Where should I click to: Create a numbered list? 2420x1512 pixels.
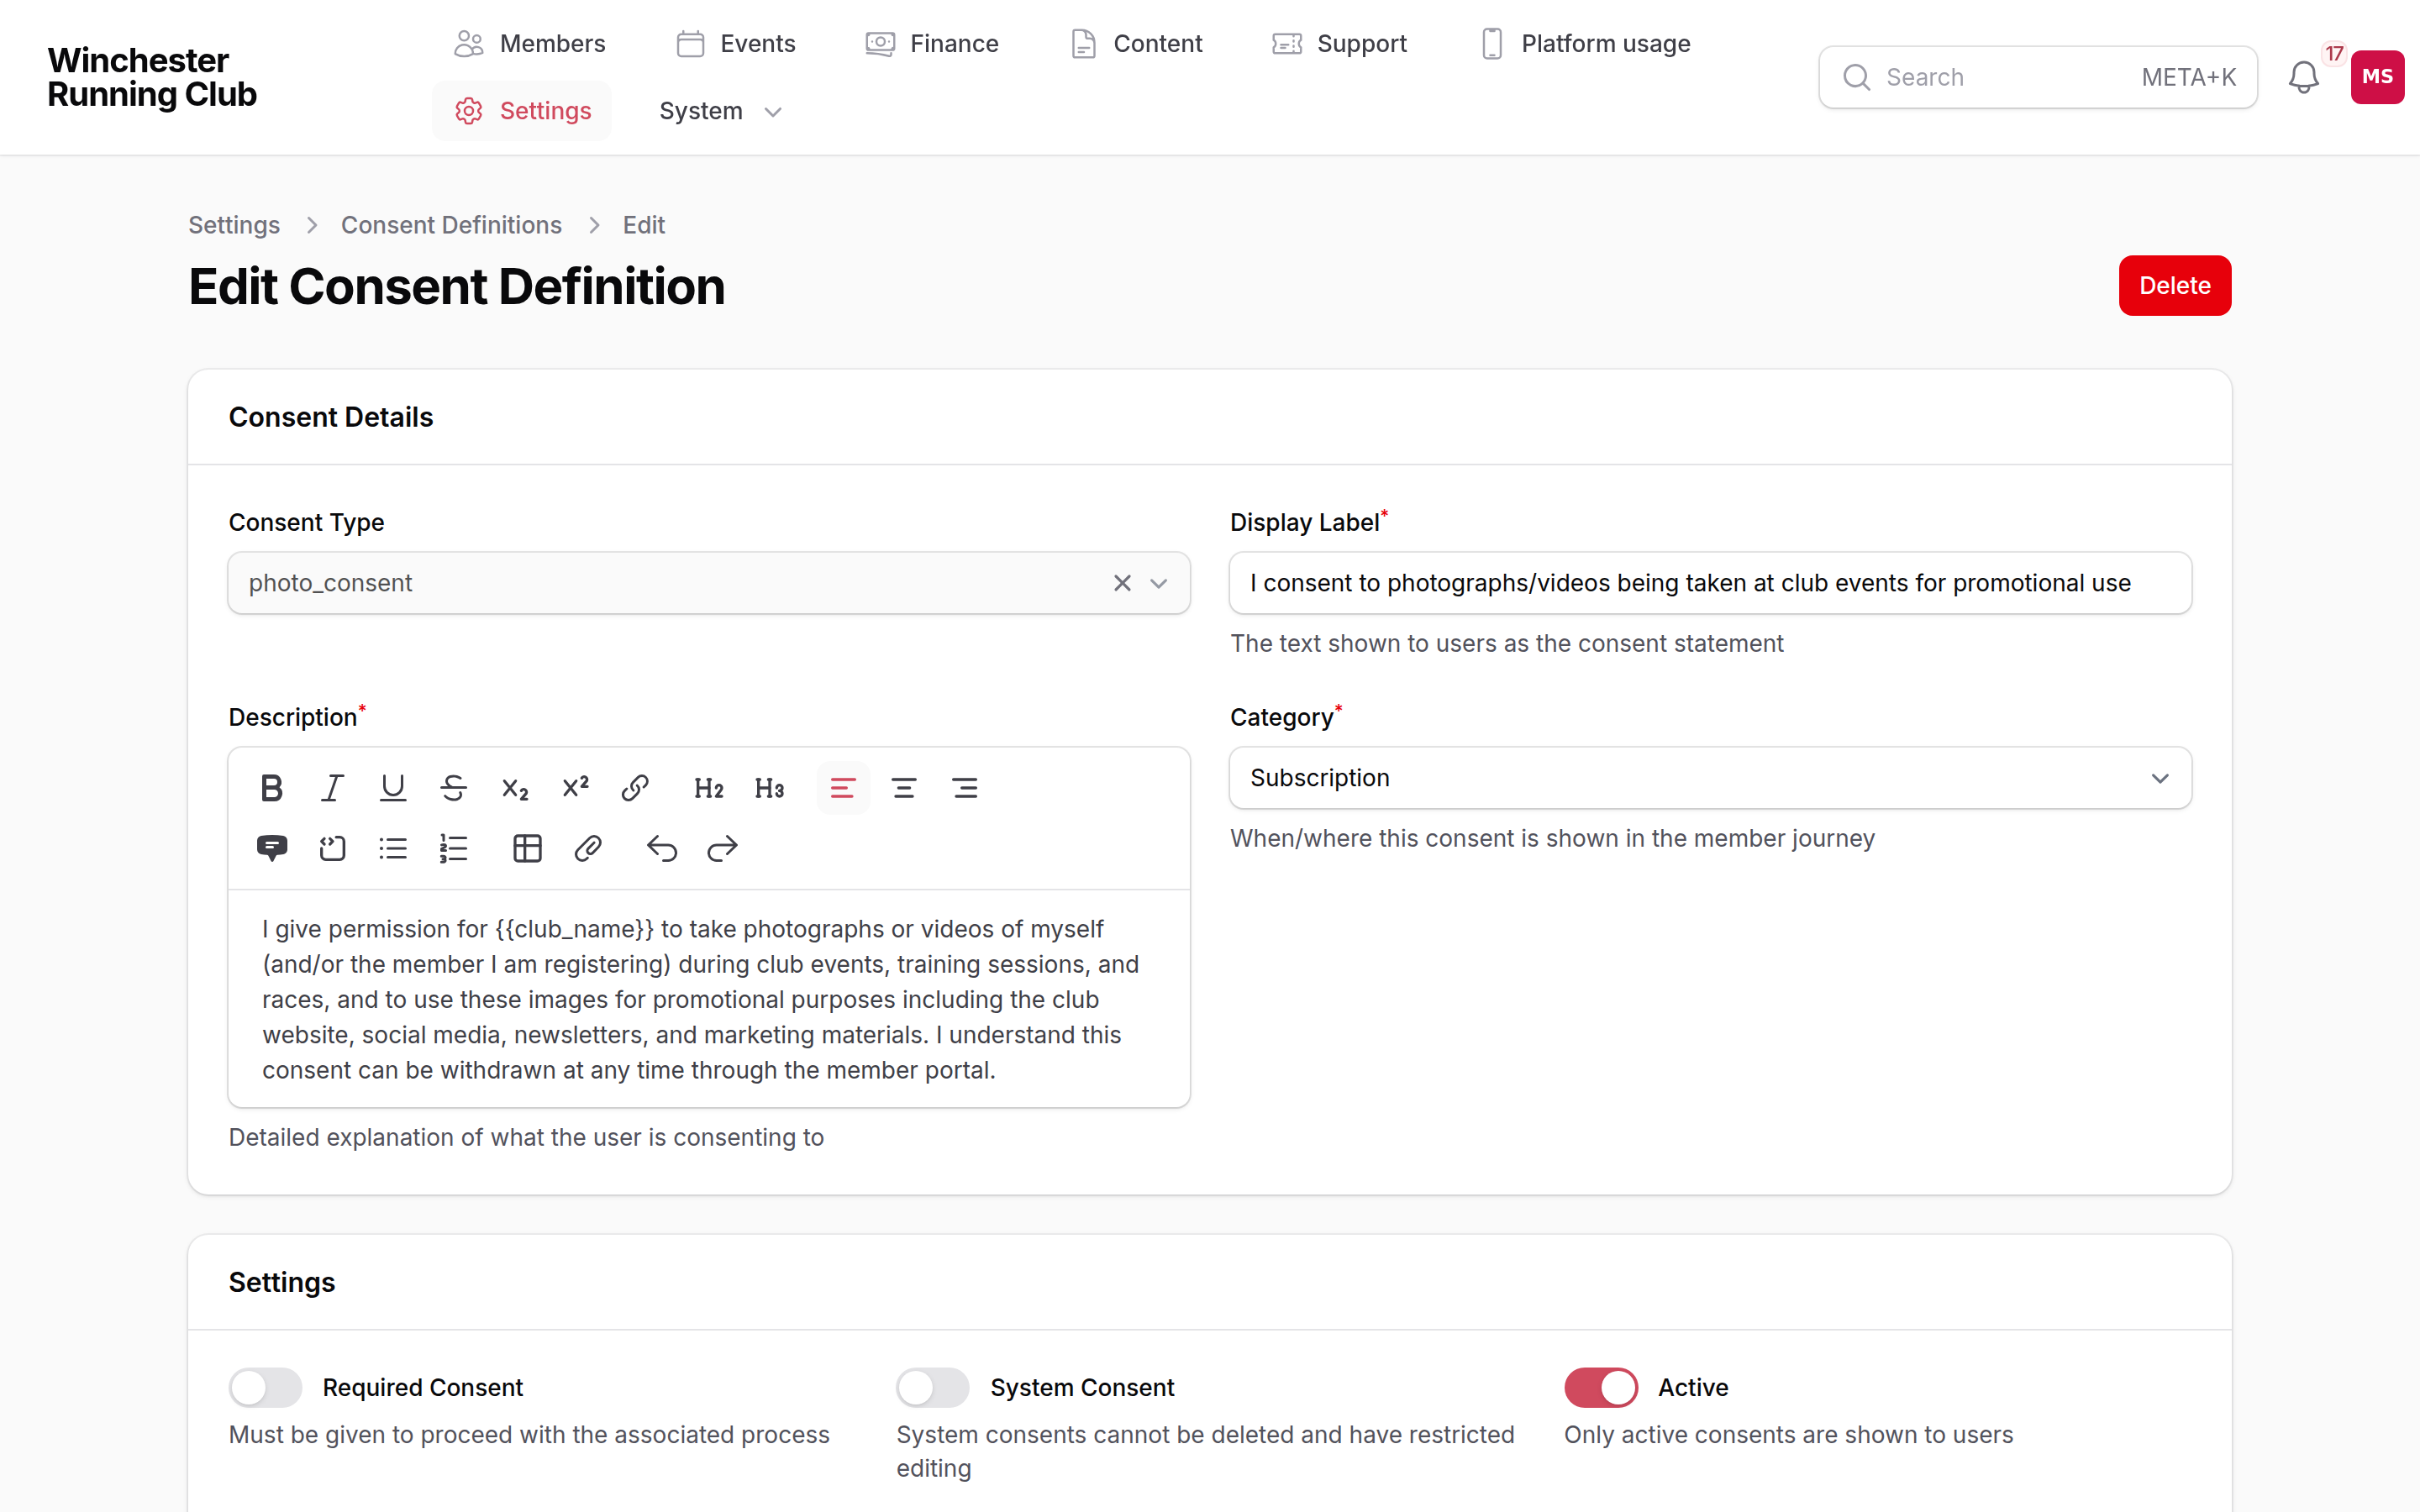pyautogui.click(x=453, y=849)
